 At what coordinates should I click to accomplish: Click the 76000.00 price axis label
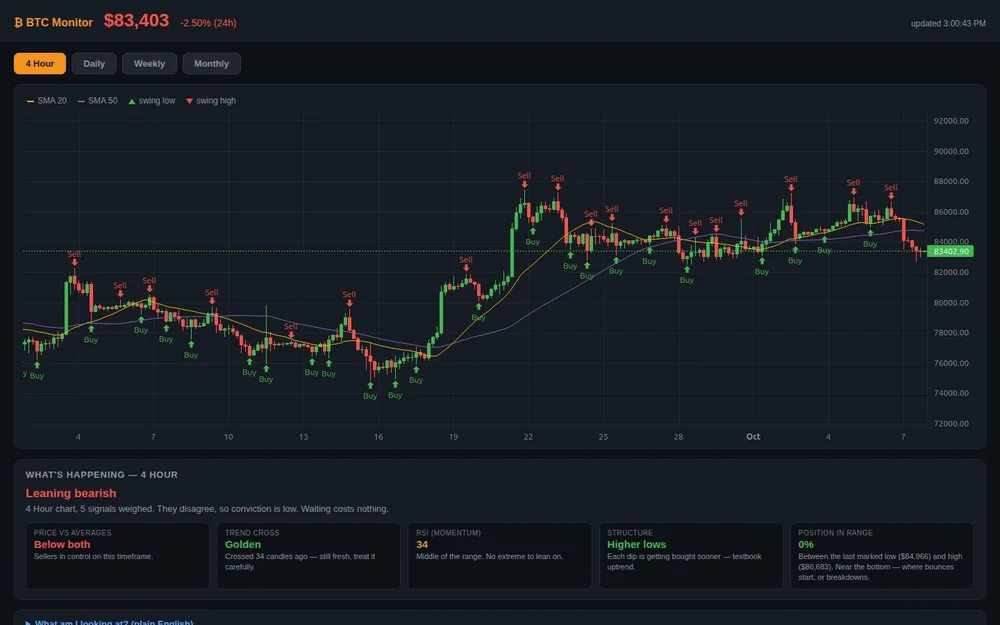[951, 363]
